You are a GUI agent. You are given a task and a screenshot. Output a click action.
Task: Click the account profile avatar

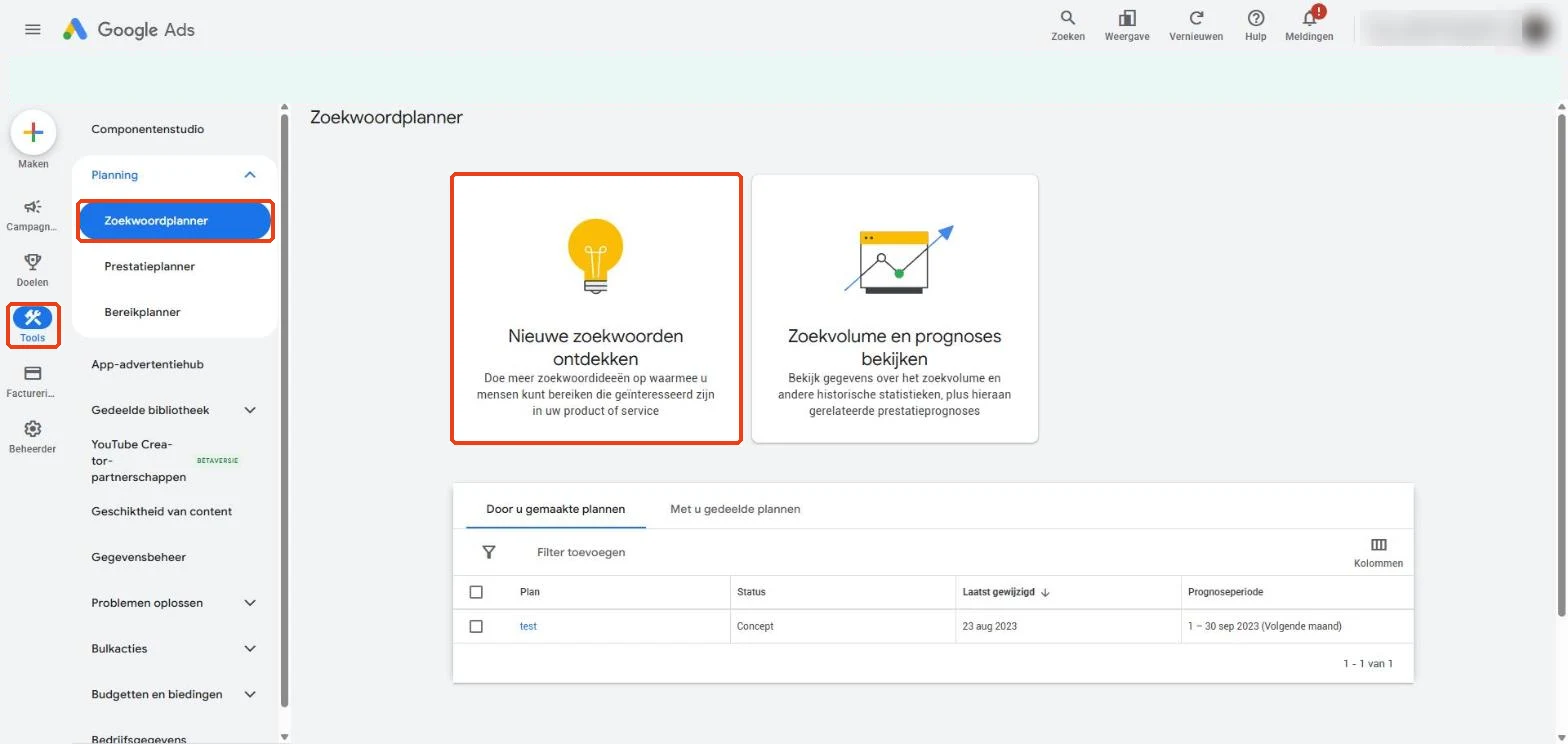[x=1535, y=29]
